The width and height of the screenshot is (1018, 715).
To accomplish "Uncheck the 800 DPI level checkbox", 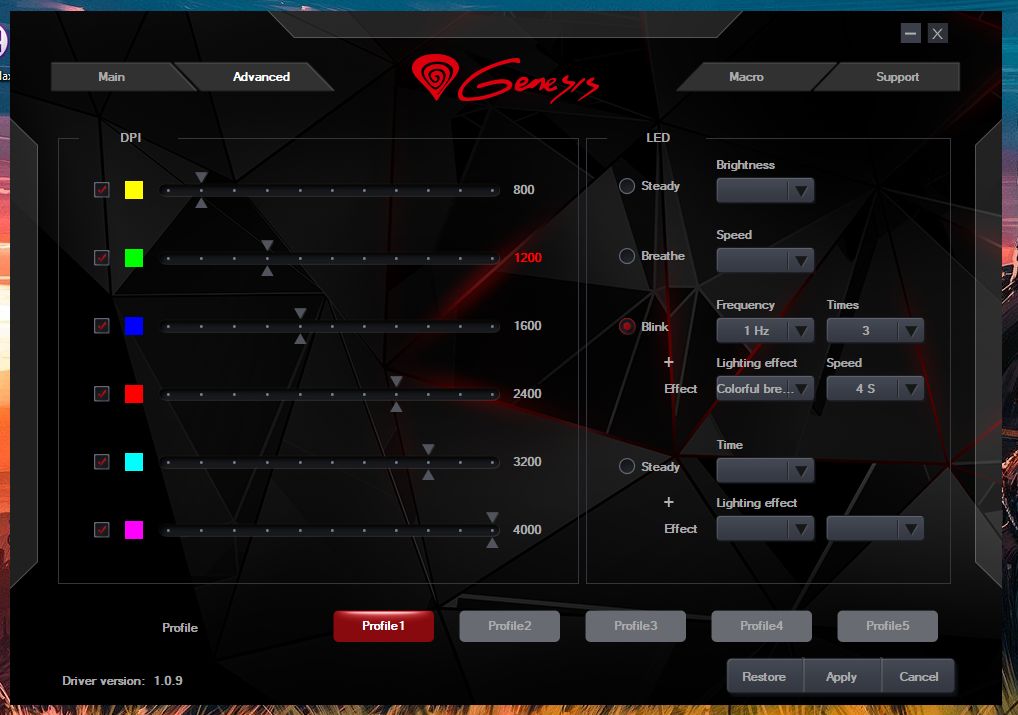I will click(101, 190).
